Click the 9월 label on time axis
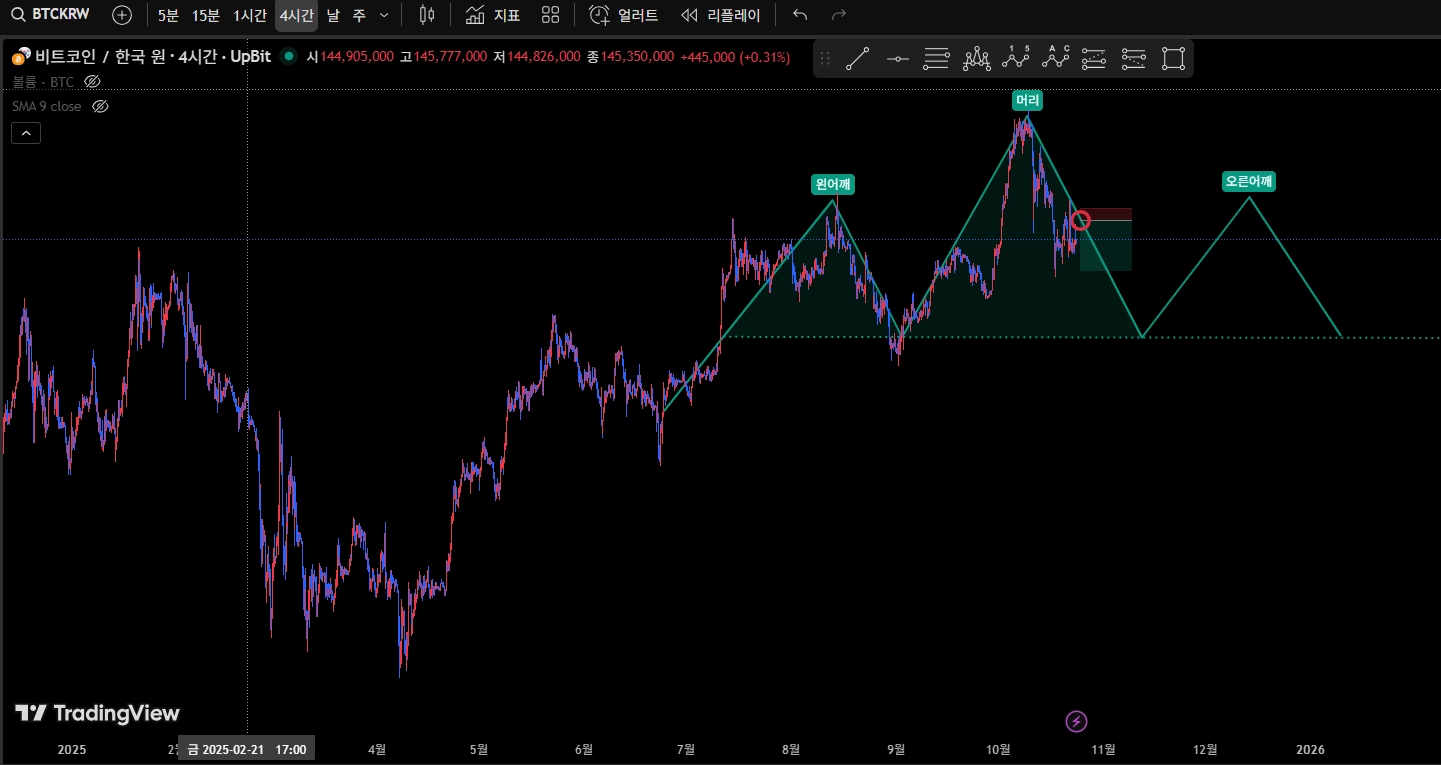 [897, 749]
